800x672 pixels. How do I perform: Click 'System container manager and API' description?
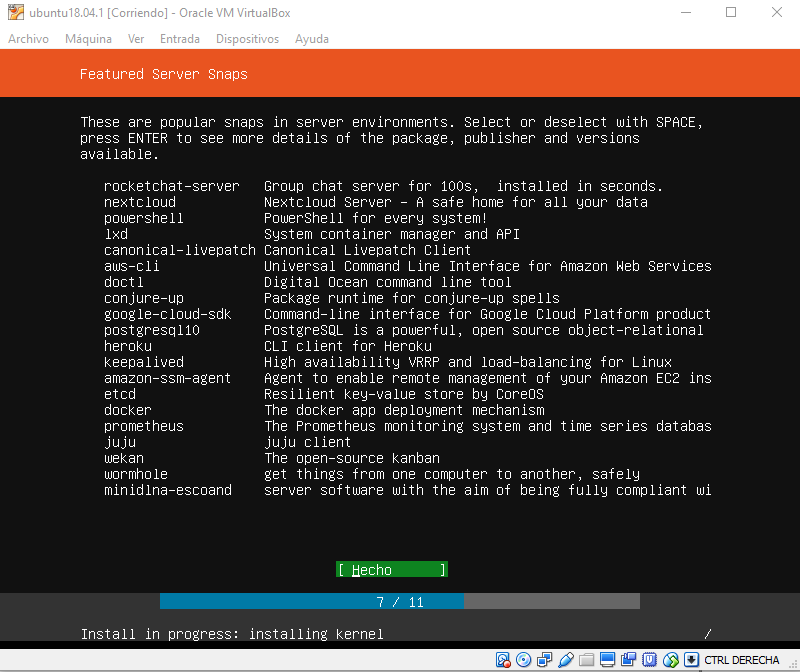392,234
